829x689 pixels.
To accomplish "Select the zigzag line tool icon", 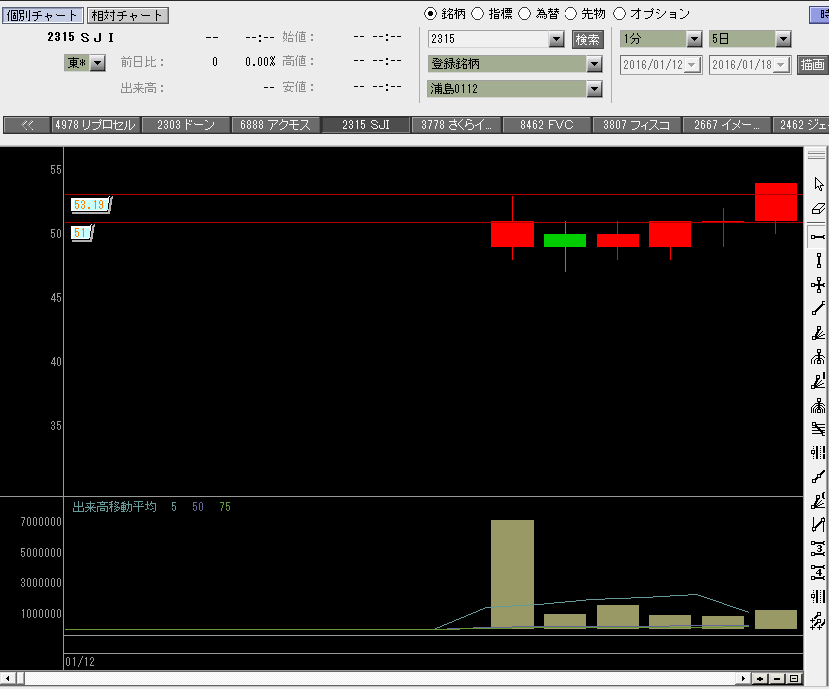I will 818,524.
